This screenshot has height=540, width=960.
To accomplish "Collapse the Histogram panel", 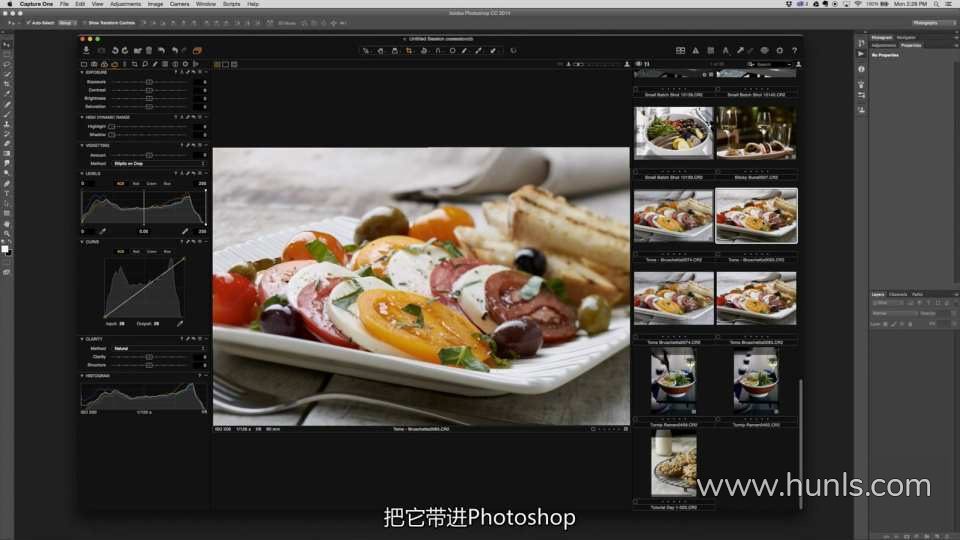I will coord(82,376).
